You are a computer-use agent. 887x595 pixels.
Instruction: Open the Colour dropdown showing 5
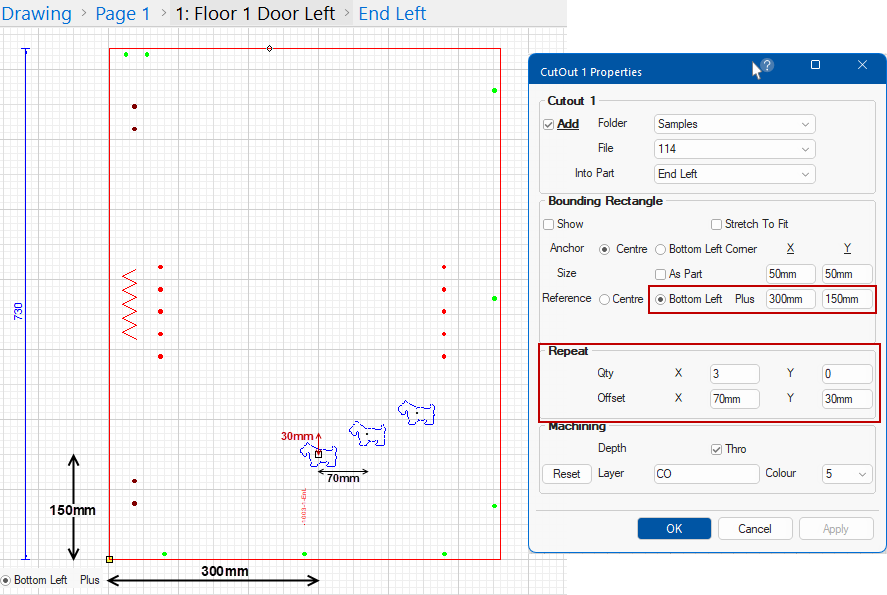pyautogui.click(x=847, y=474)
